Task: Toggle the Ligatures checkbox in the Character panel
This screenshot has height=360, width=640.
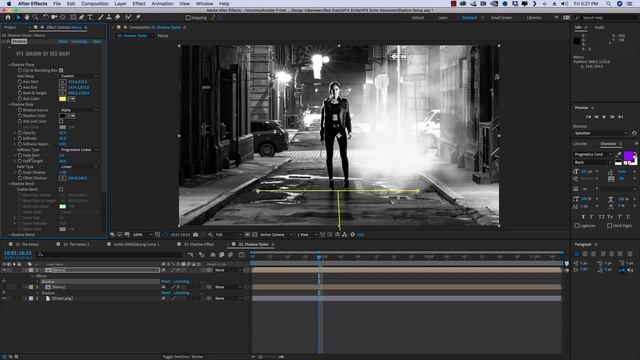Action: pyautogui.click(x=577, y=225)
